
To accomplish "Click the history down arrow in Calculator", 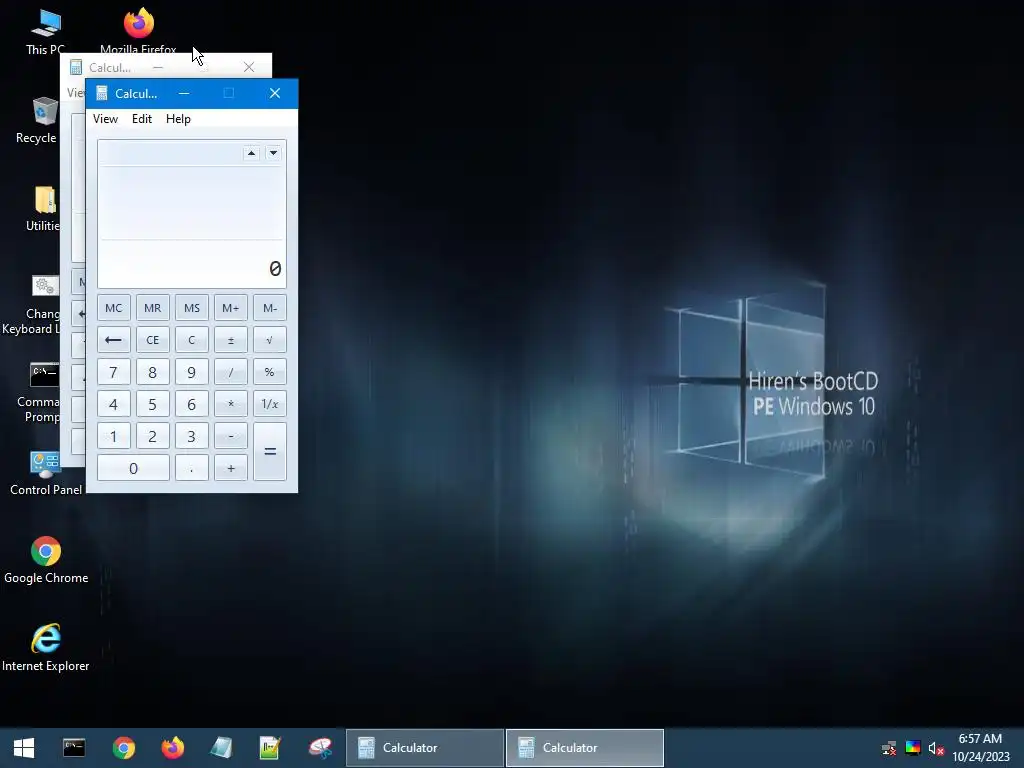I will point(274,153).
